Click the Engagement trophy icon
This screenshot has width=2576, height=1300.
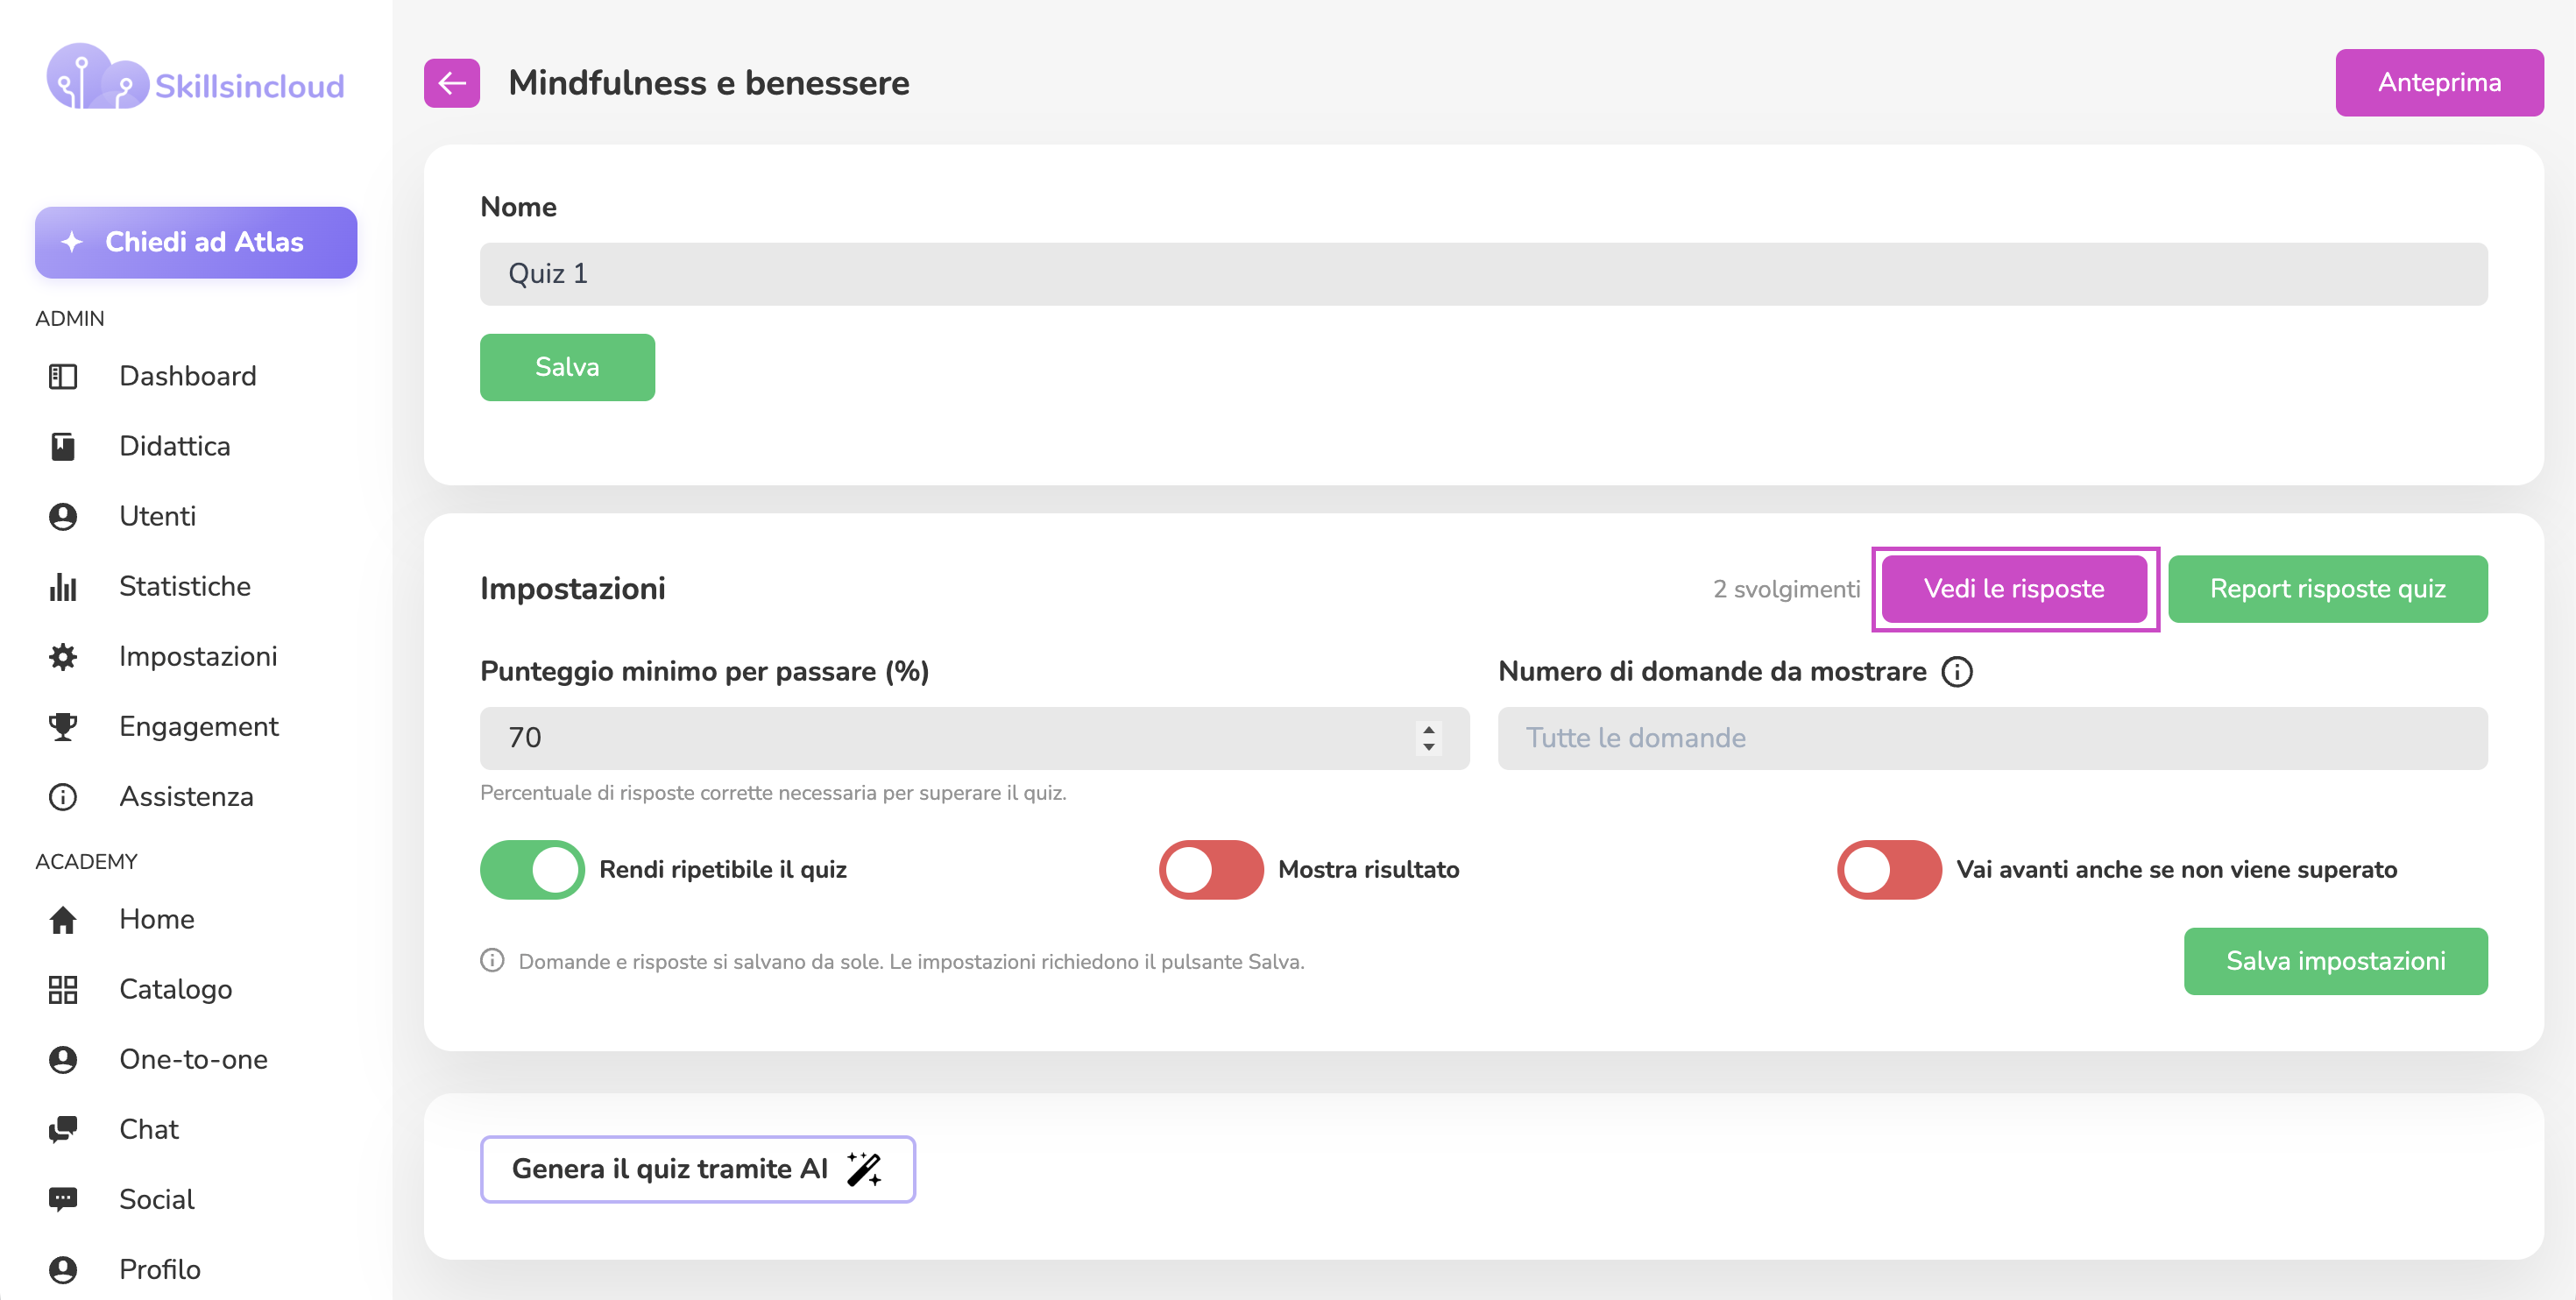pyautogui.click(x=63, y=726)
